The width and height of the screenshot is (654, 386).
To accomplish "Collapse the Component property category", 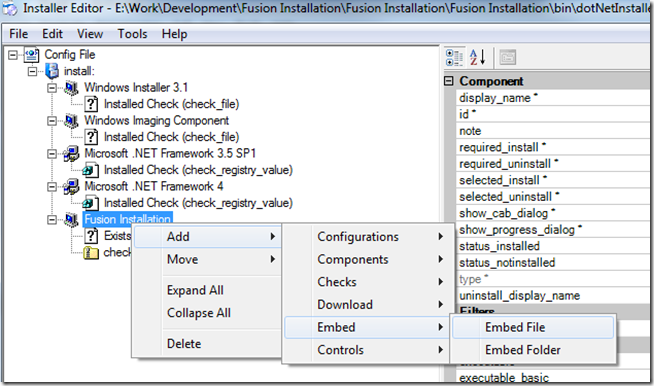I will (449, 81).
